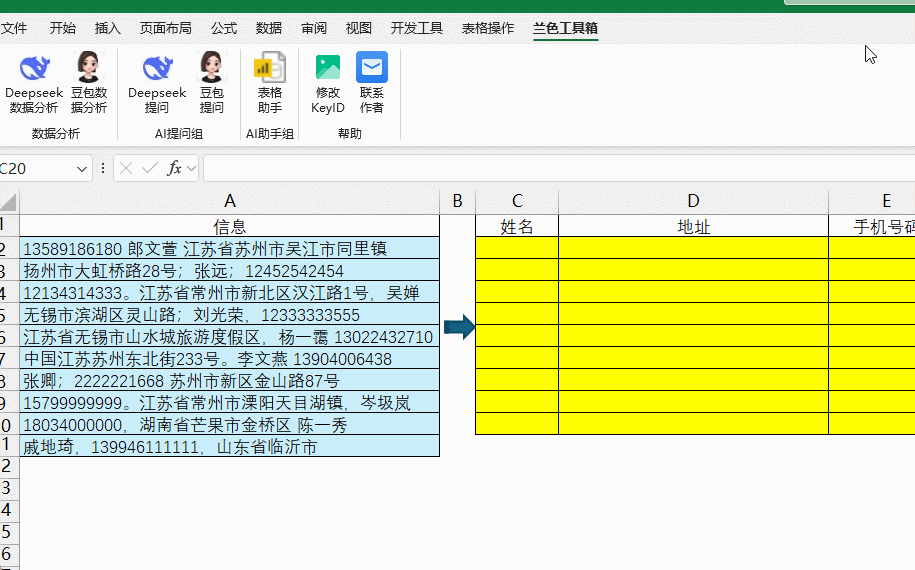This screenshot has width=915, height=570.
Task: Click the 姓名 header cell
Action: [517, 226]
